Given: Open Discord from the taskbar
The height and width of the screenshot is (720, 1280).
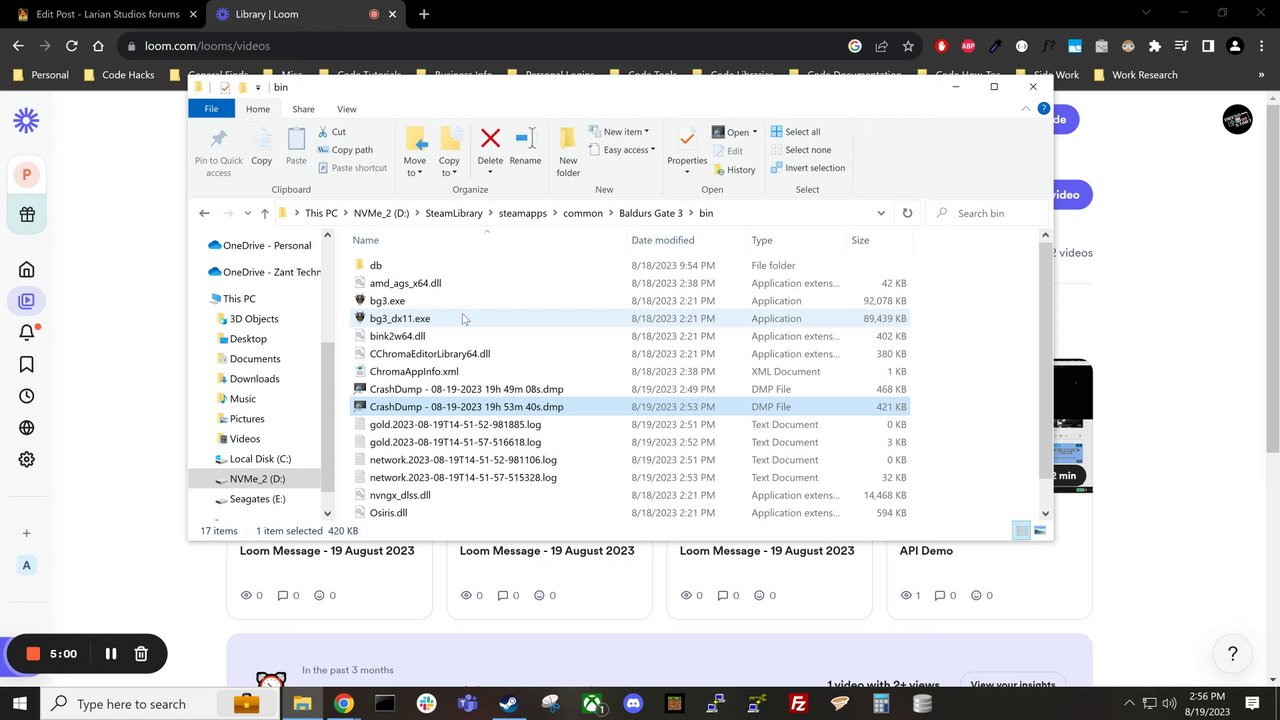Looking at the screenshot, I should pos(633,704).
